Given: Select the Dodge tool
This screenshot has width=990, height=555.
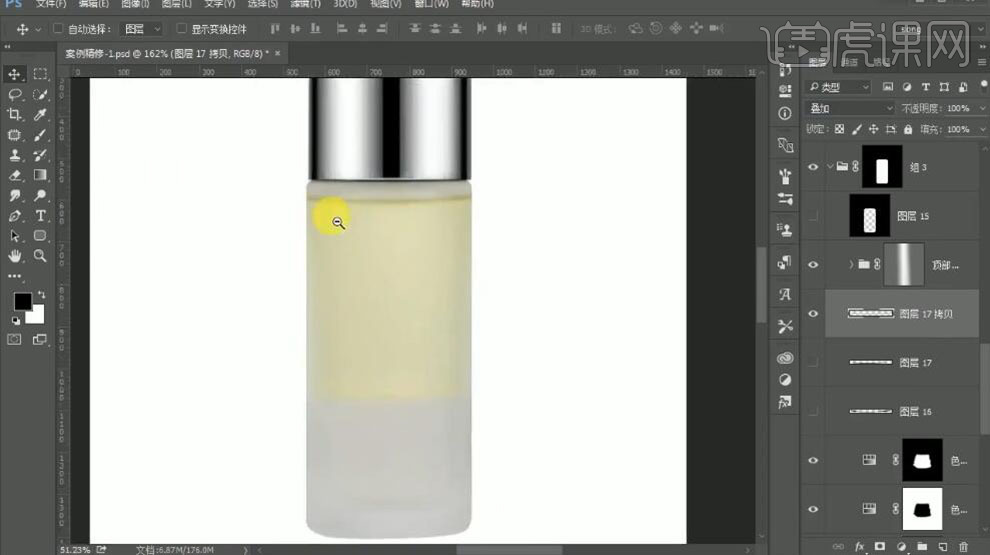Looking at the screenshot, I should pos(40,196).
